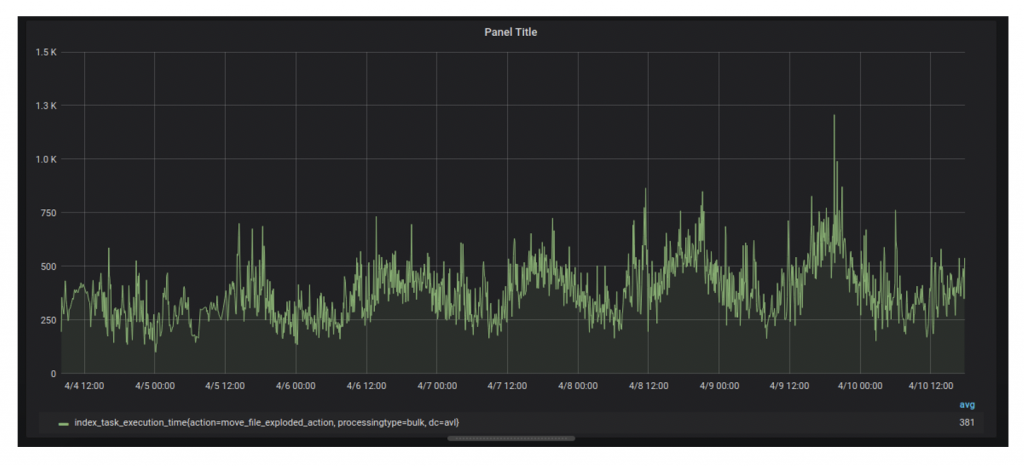Click the 4/6 12:00 x-axis label

(x=367, y=386)
